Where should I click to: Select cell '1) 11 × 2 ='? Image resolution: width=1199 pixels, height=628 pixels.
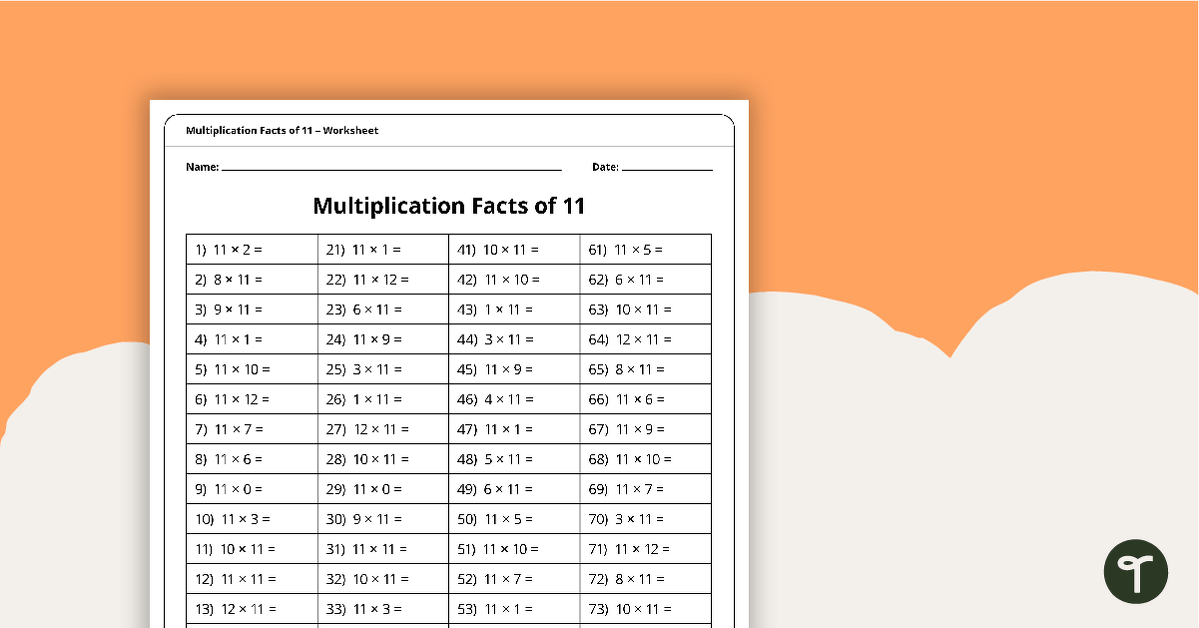pyautogui.click(x=252, y=249)
